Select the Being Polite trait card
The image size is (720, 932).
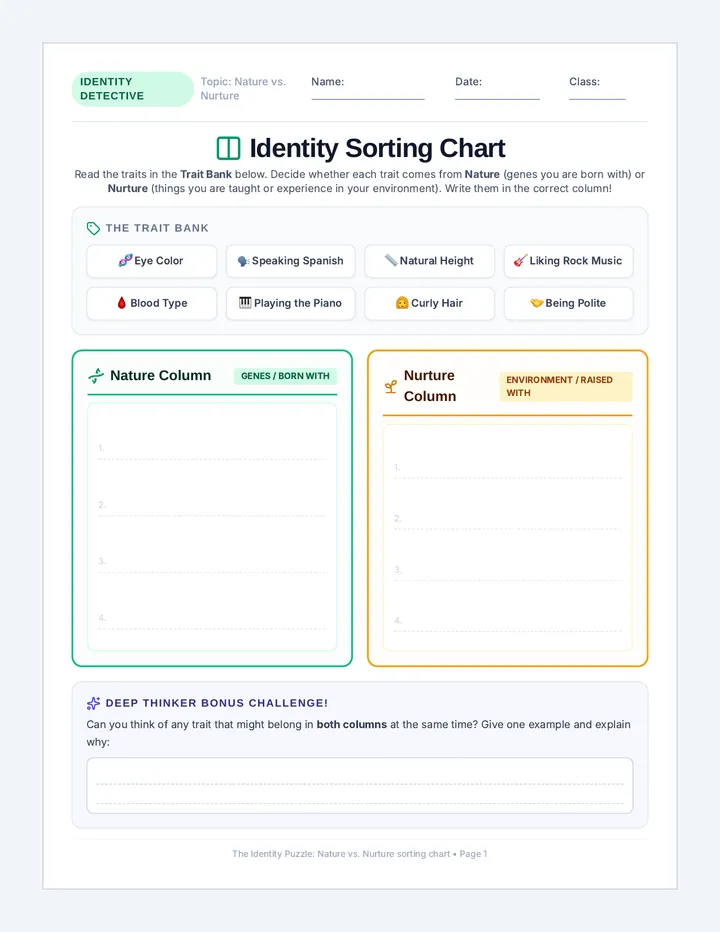coord(568,303)
